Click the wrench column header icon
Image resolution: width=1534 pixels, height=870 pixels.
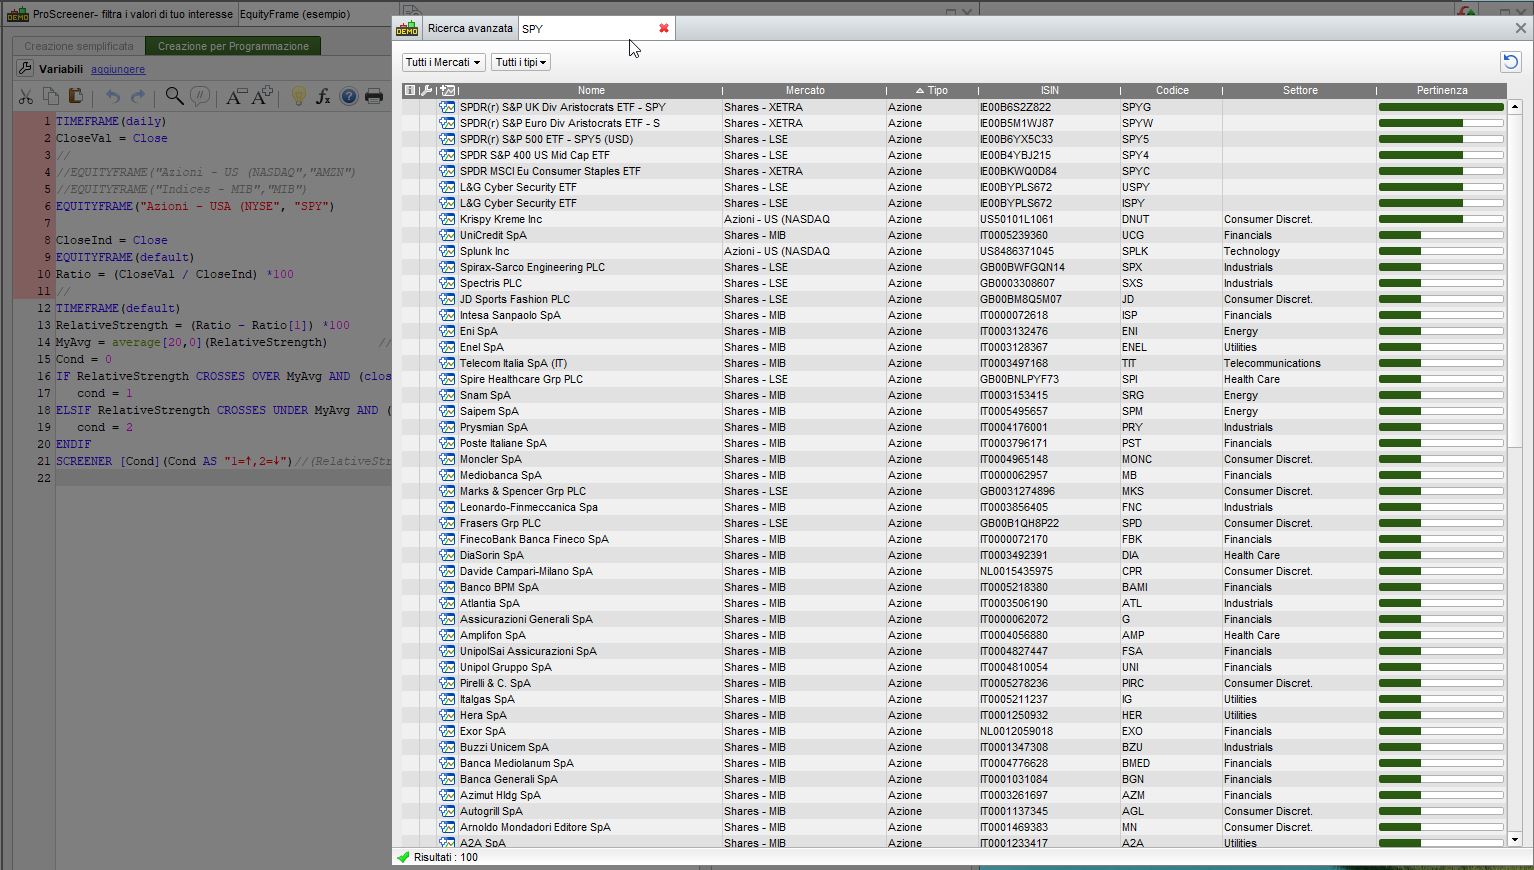(x=427, y=90)
